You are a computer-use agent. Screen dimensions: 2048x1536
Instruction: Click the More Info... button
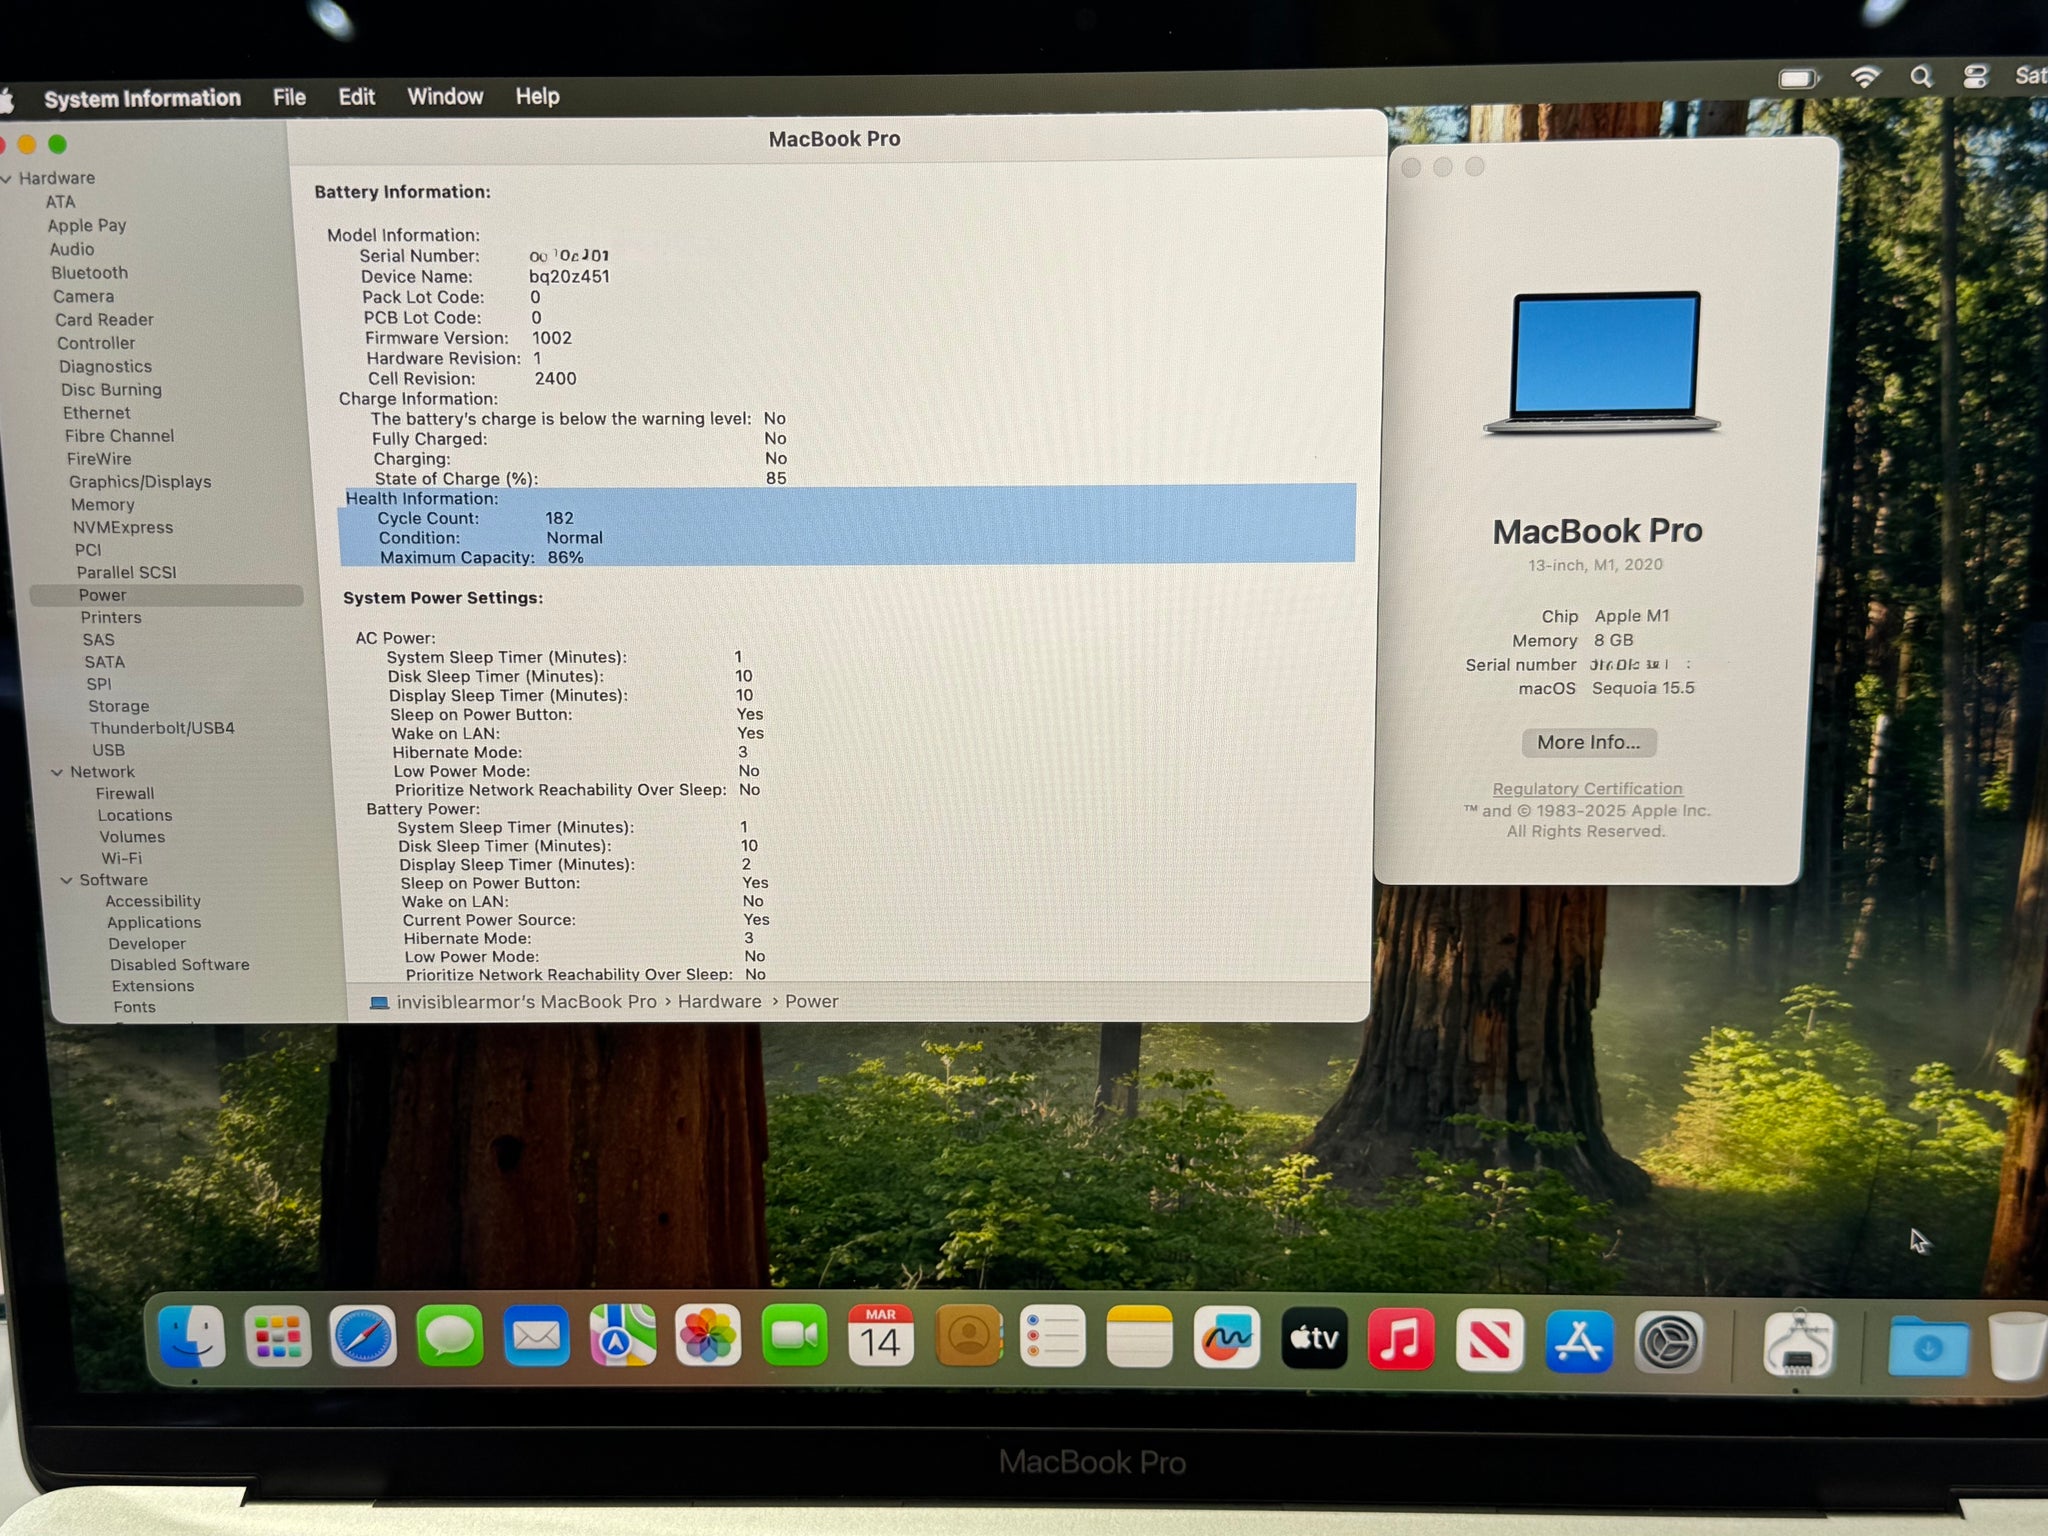coord(1588,742)
